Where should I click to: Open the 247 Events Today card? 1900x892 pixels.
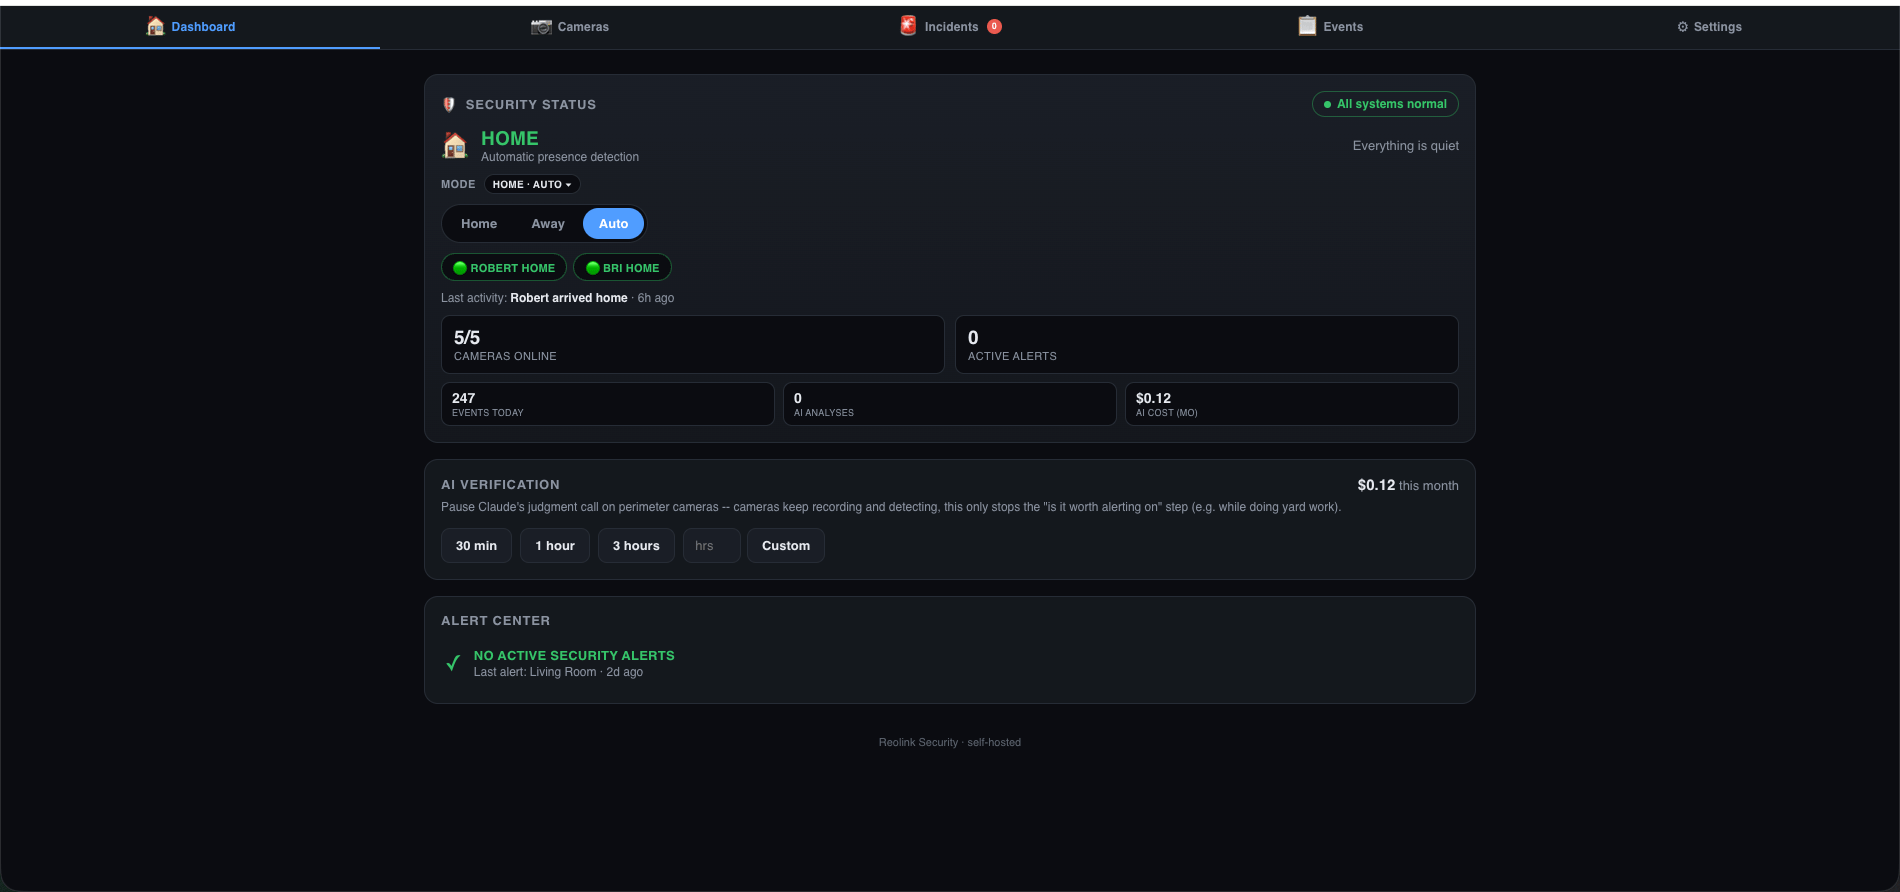point(607,404)
